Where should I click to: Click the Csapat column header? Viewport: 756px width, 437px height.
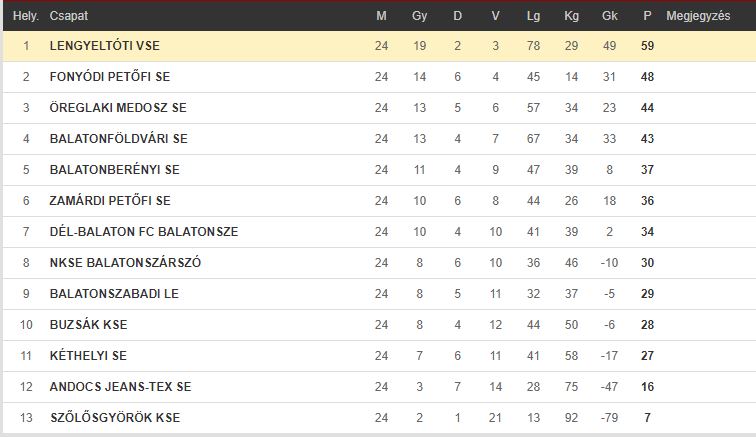69,16
